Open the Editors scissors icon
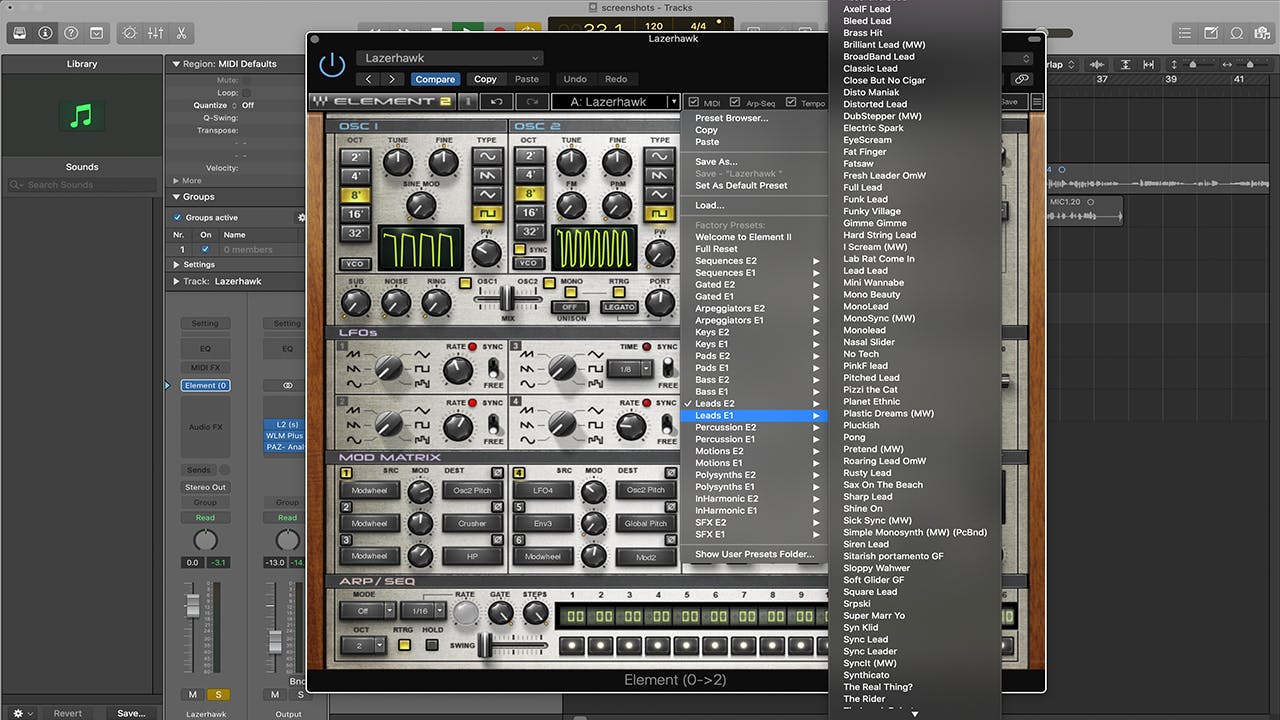Screen dimensions: 1280x720 (181, 33)
